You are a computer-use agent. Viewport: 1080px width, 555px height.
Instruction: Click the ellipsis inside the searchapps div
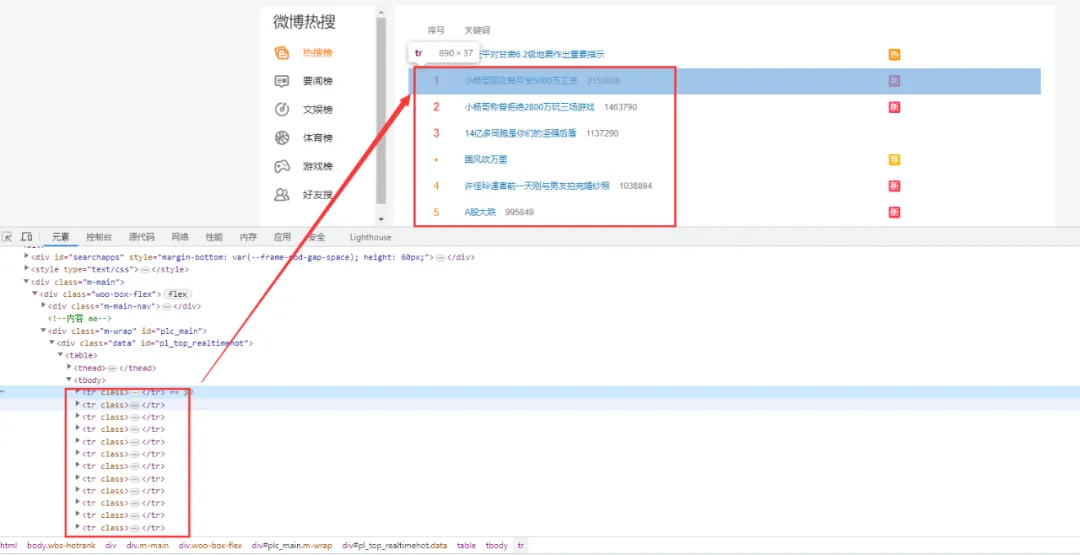pyautogui.click(x=439, y=257)
